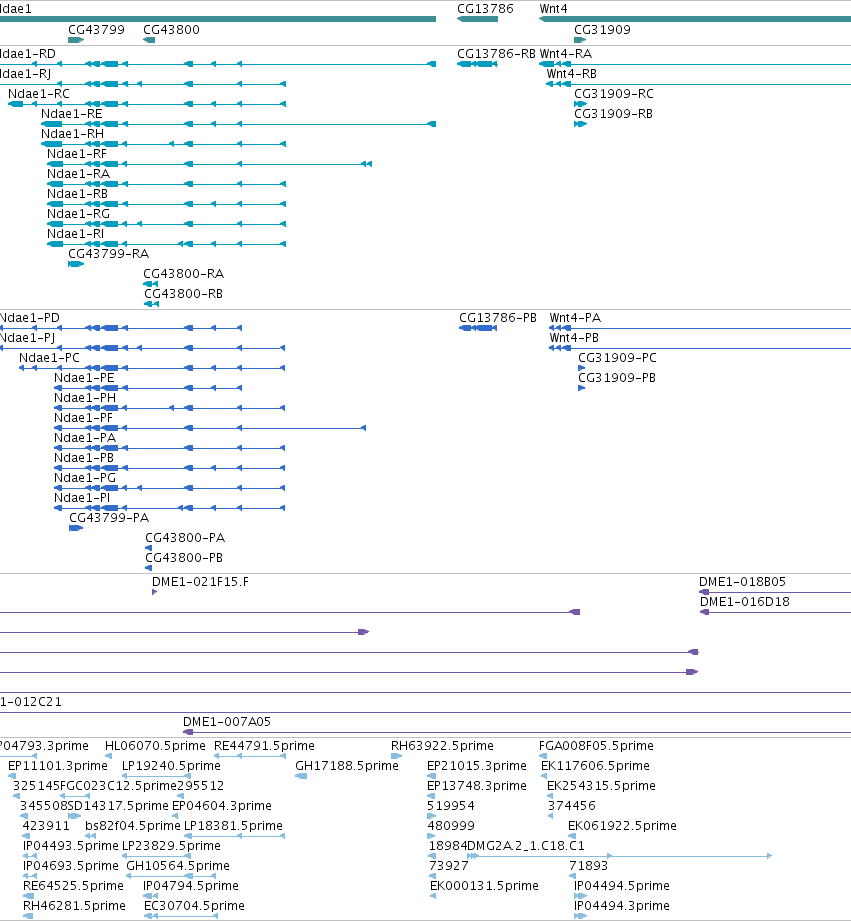Click the CG43800-PB protein label
Viewport: 851px width, 921px height.
[184, 557]
